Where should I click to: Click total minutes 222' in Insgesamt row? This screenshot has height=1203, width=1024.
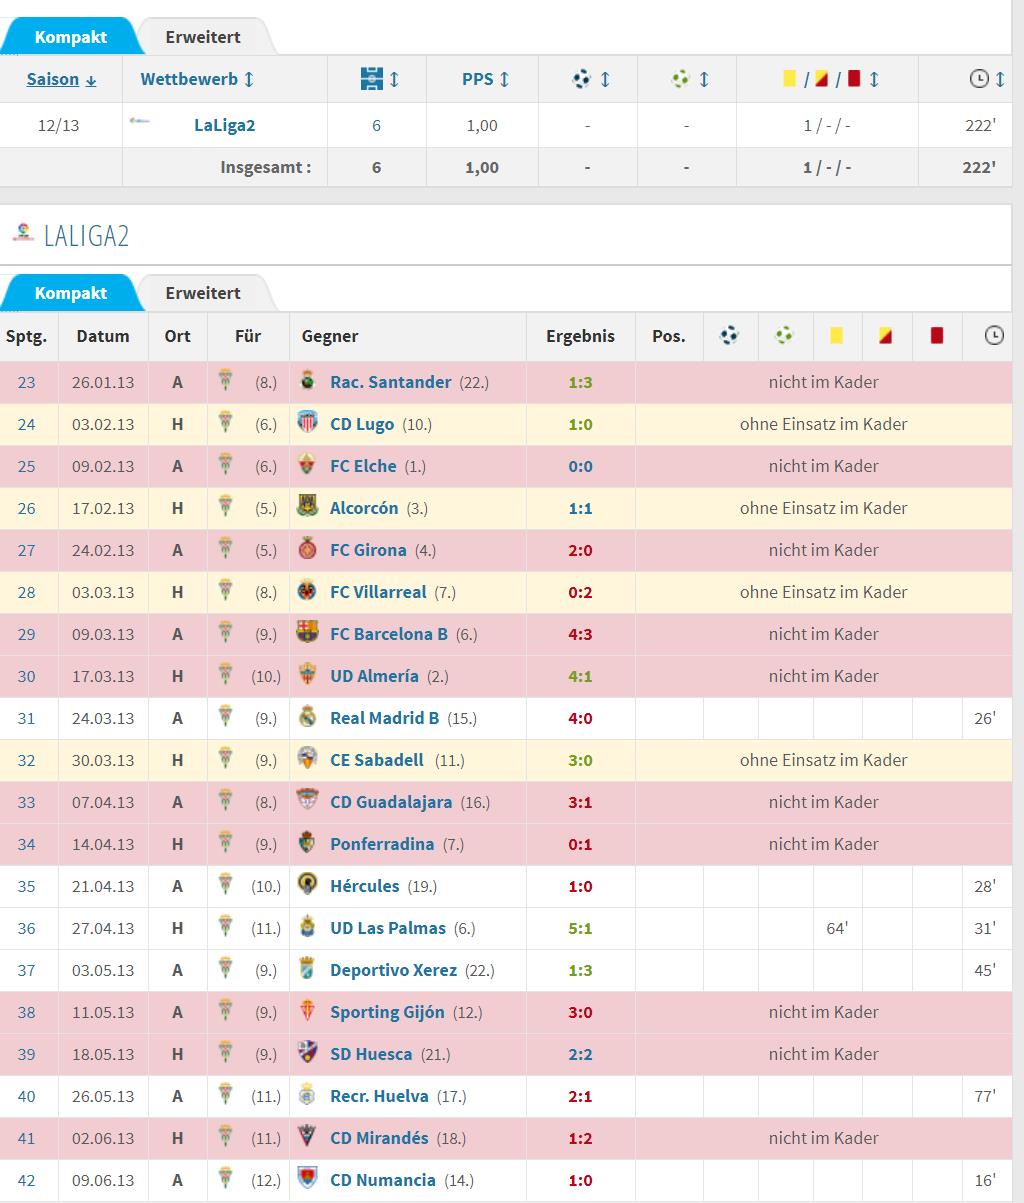[979, 168]
